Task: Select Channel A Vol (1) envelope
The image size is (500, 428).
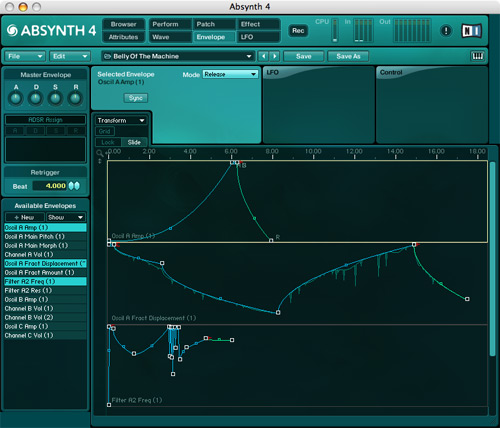Action: [45, 254]
